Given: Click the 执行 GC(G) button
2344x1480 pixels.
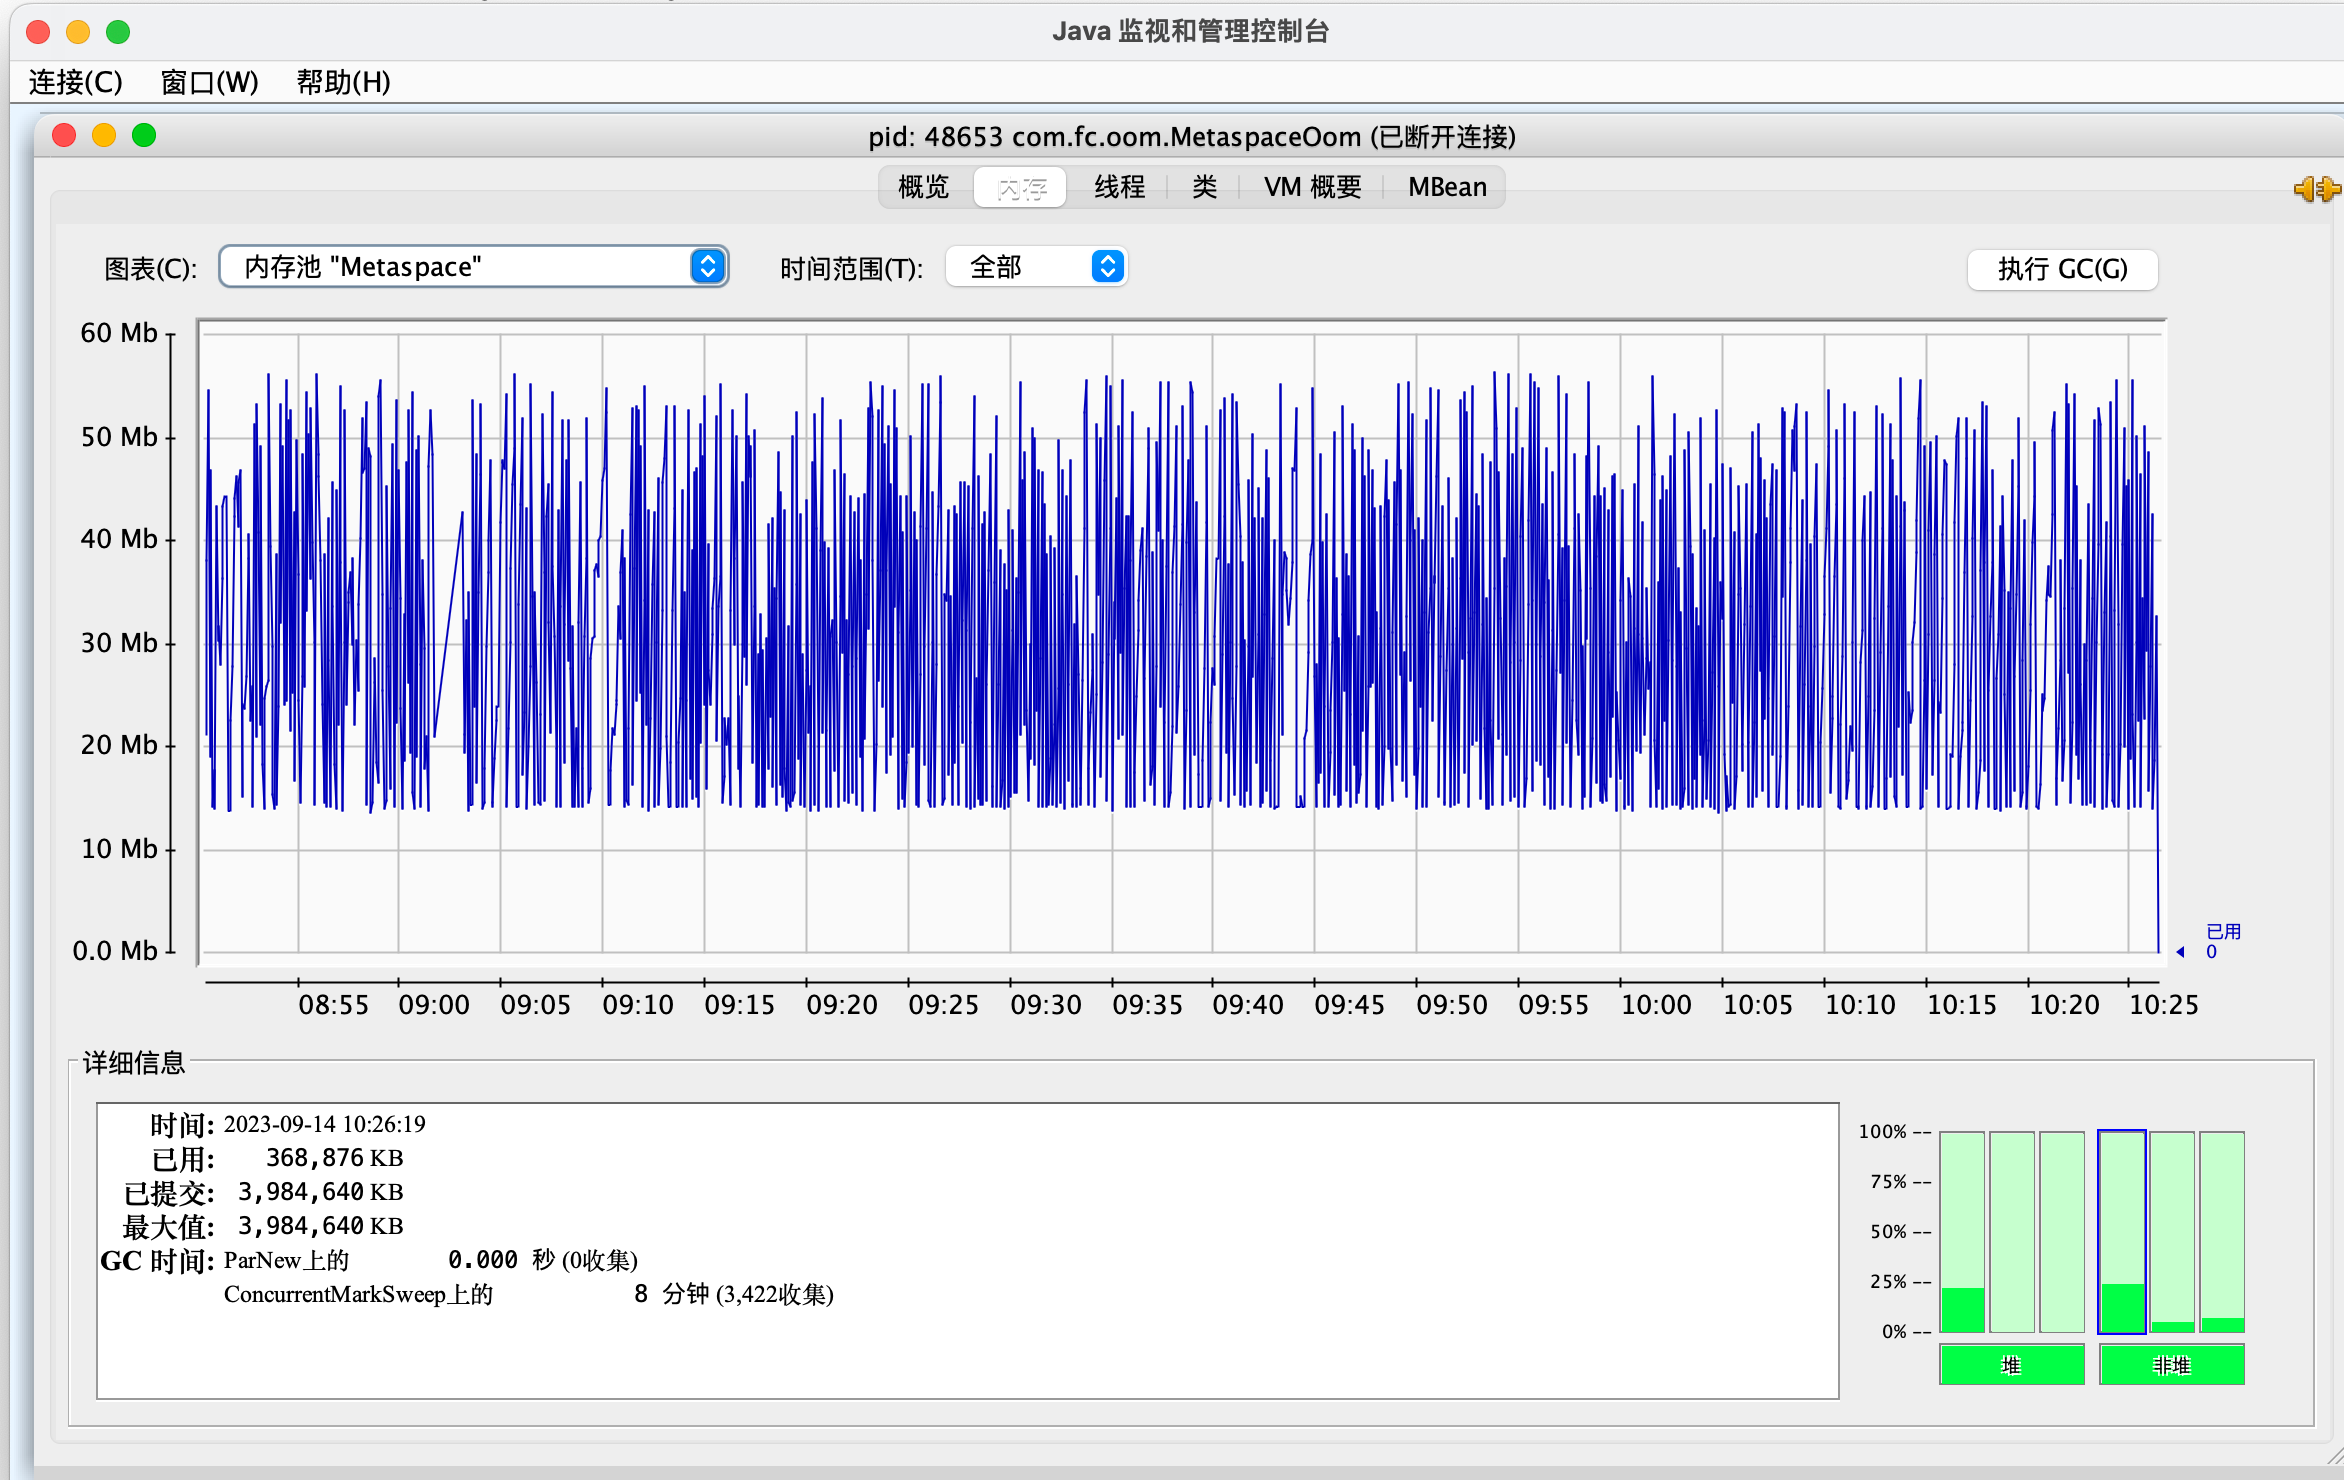Looking at the screenshot, I should 2062,269.
